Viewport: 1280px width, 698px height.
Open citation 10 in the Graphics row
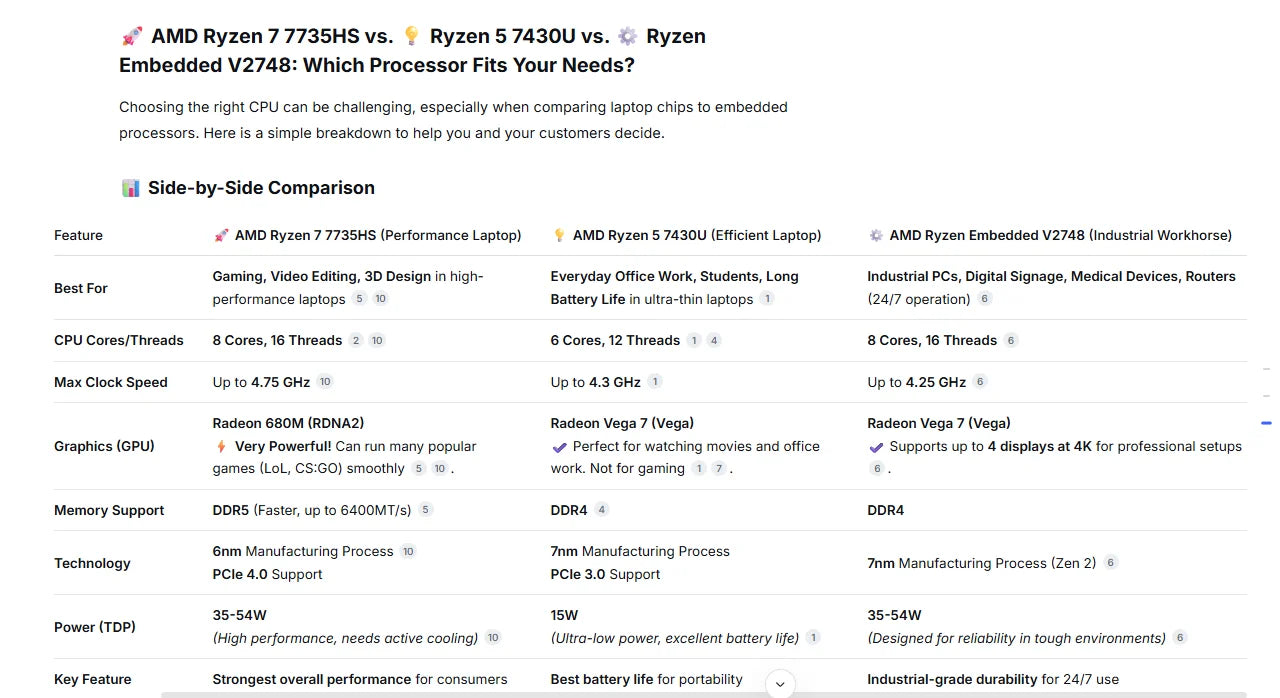(440, 468)
